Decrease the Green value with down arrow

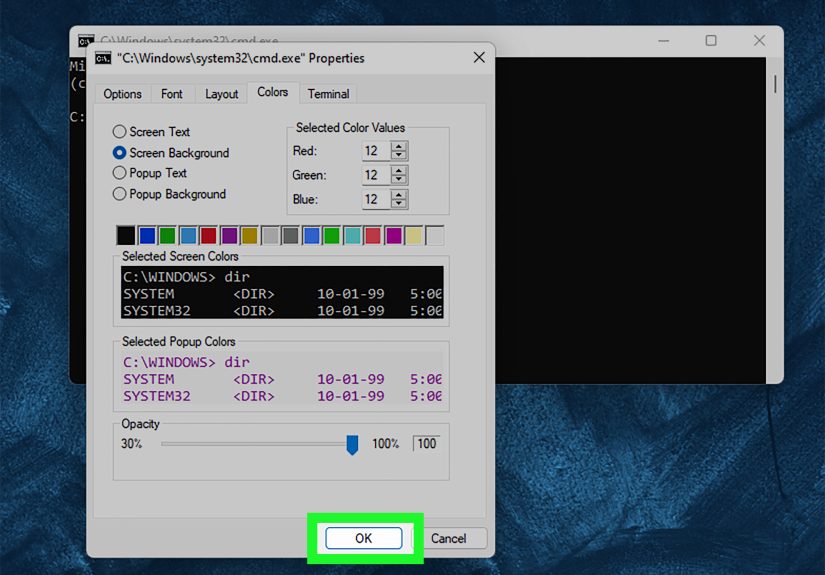[x=399, y=179]
